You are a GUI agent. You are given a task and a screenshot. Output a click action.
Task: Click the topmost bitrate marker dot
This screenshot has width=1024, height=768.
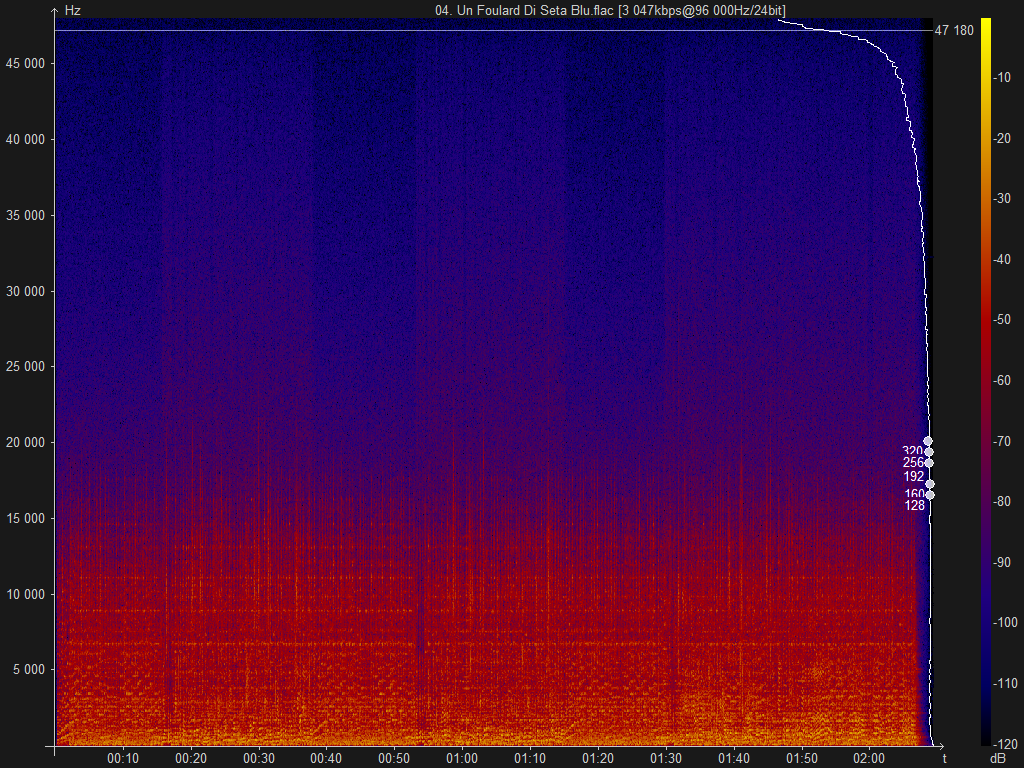[x=927, y=441]
